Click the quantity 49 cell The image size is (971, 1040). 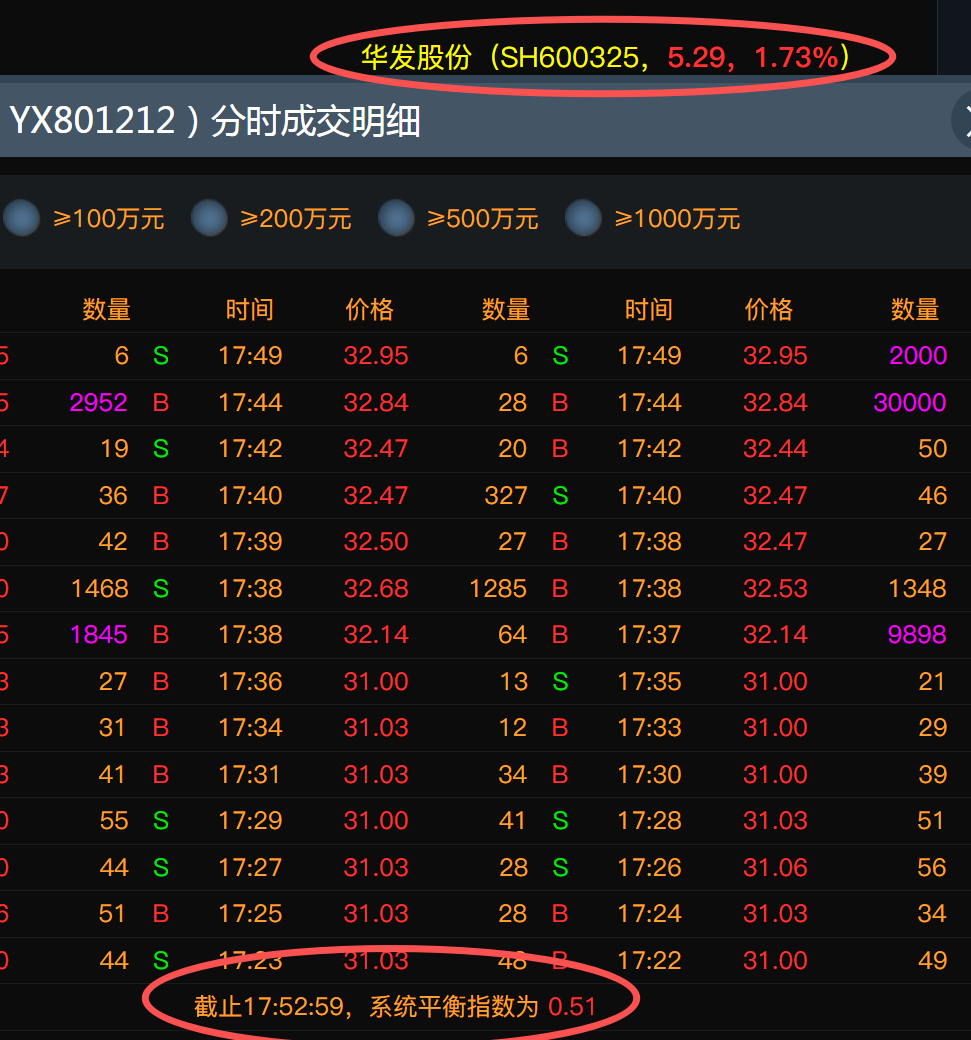pyautogui.click(x=931, y=960)
